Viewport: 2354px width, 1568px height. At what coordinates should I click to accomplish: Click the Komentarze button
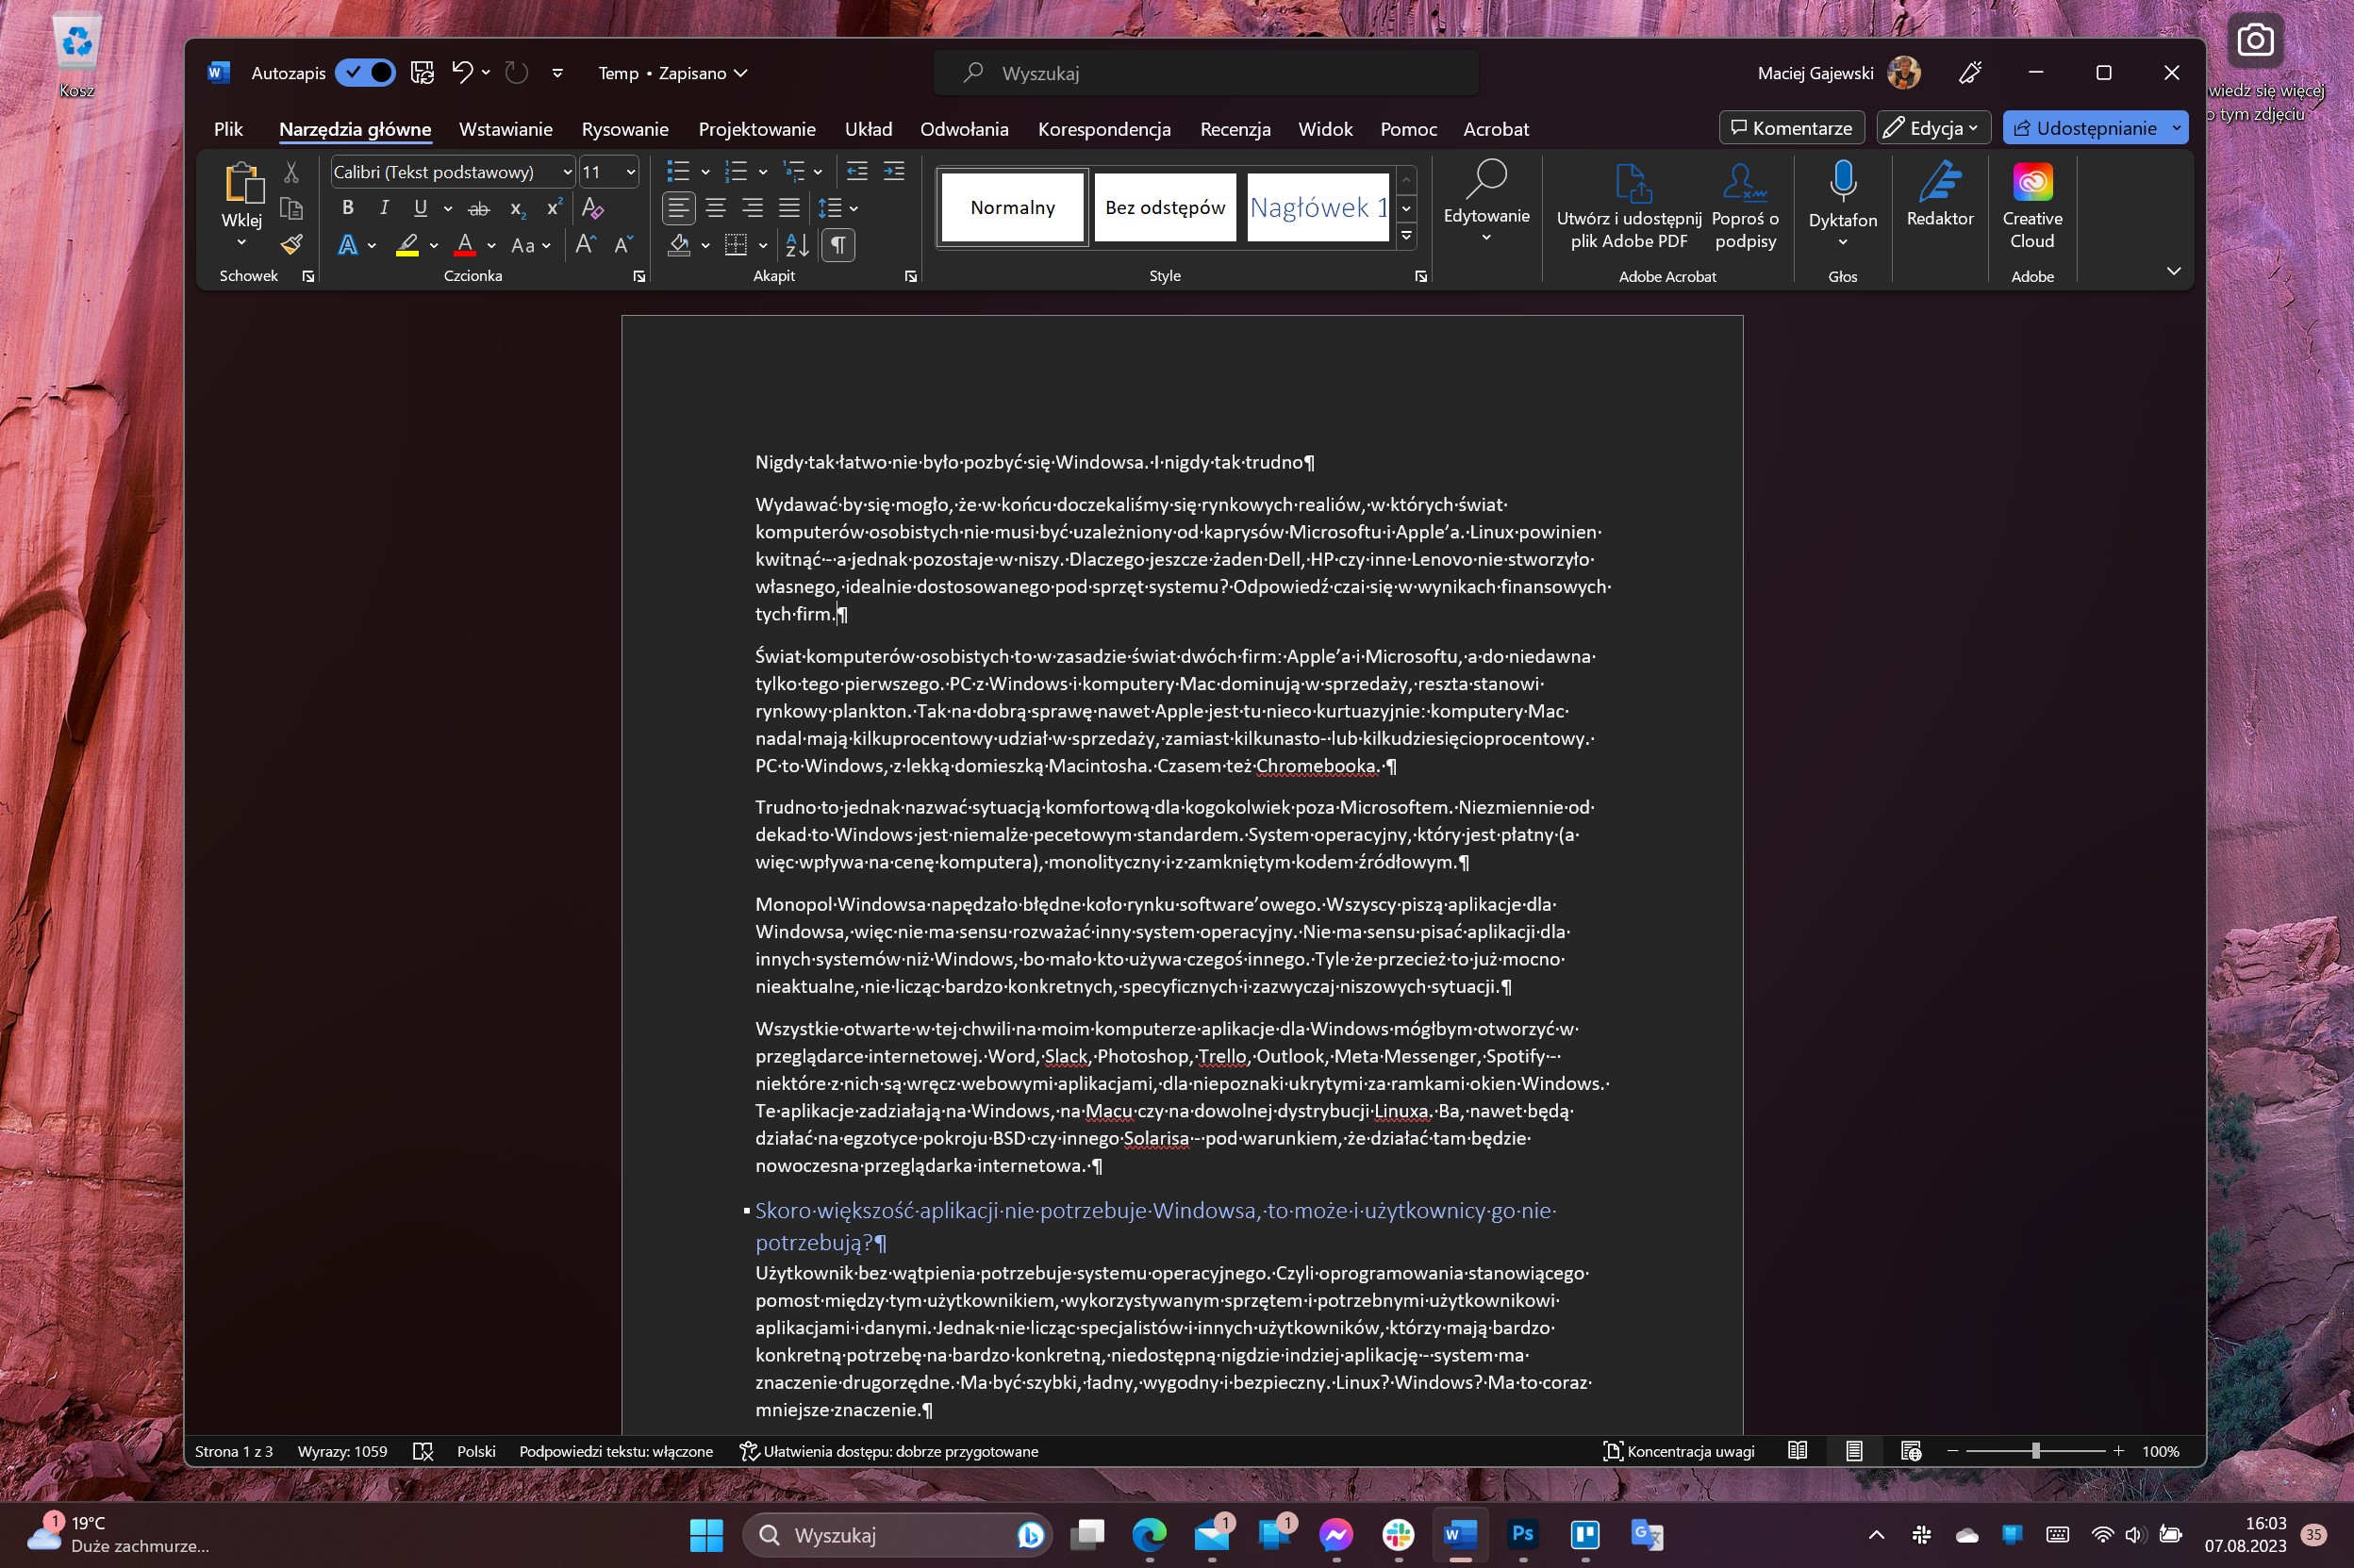[x=1791, y=127]
